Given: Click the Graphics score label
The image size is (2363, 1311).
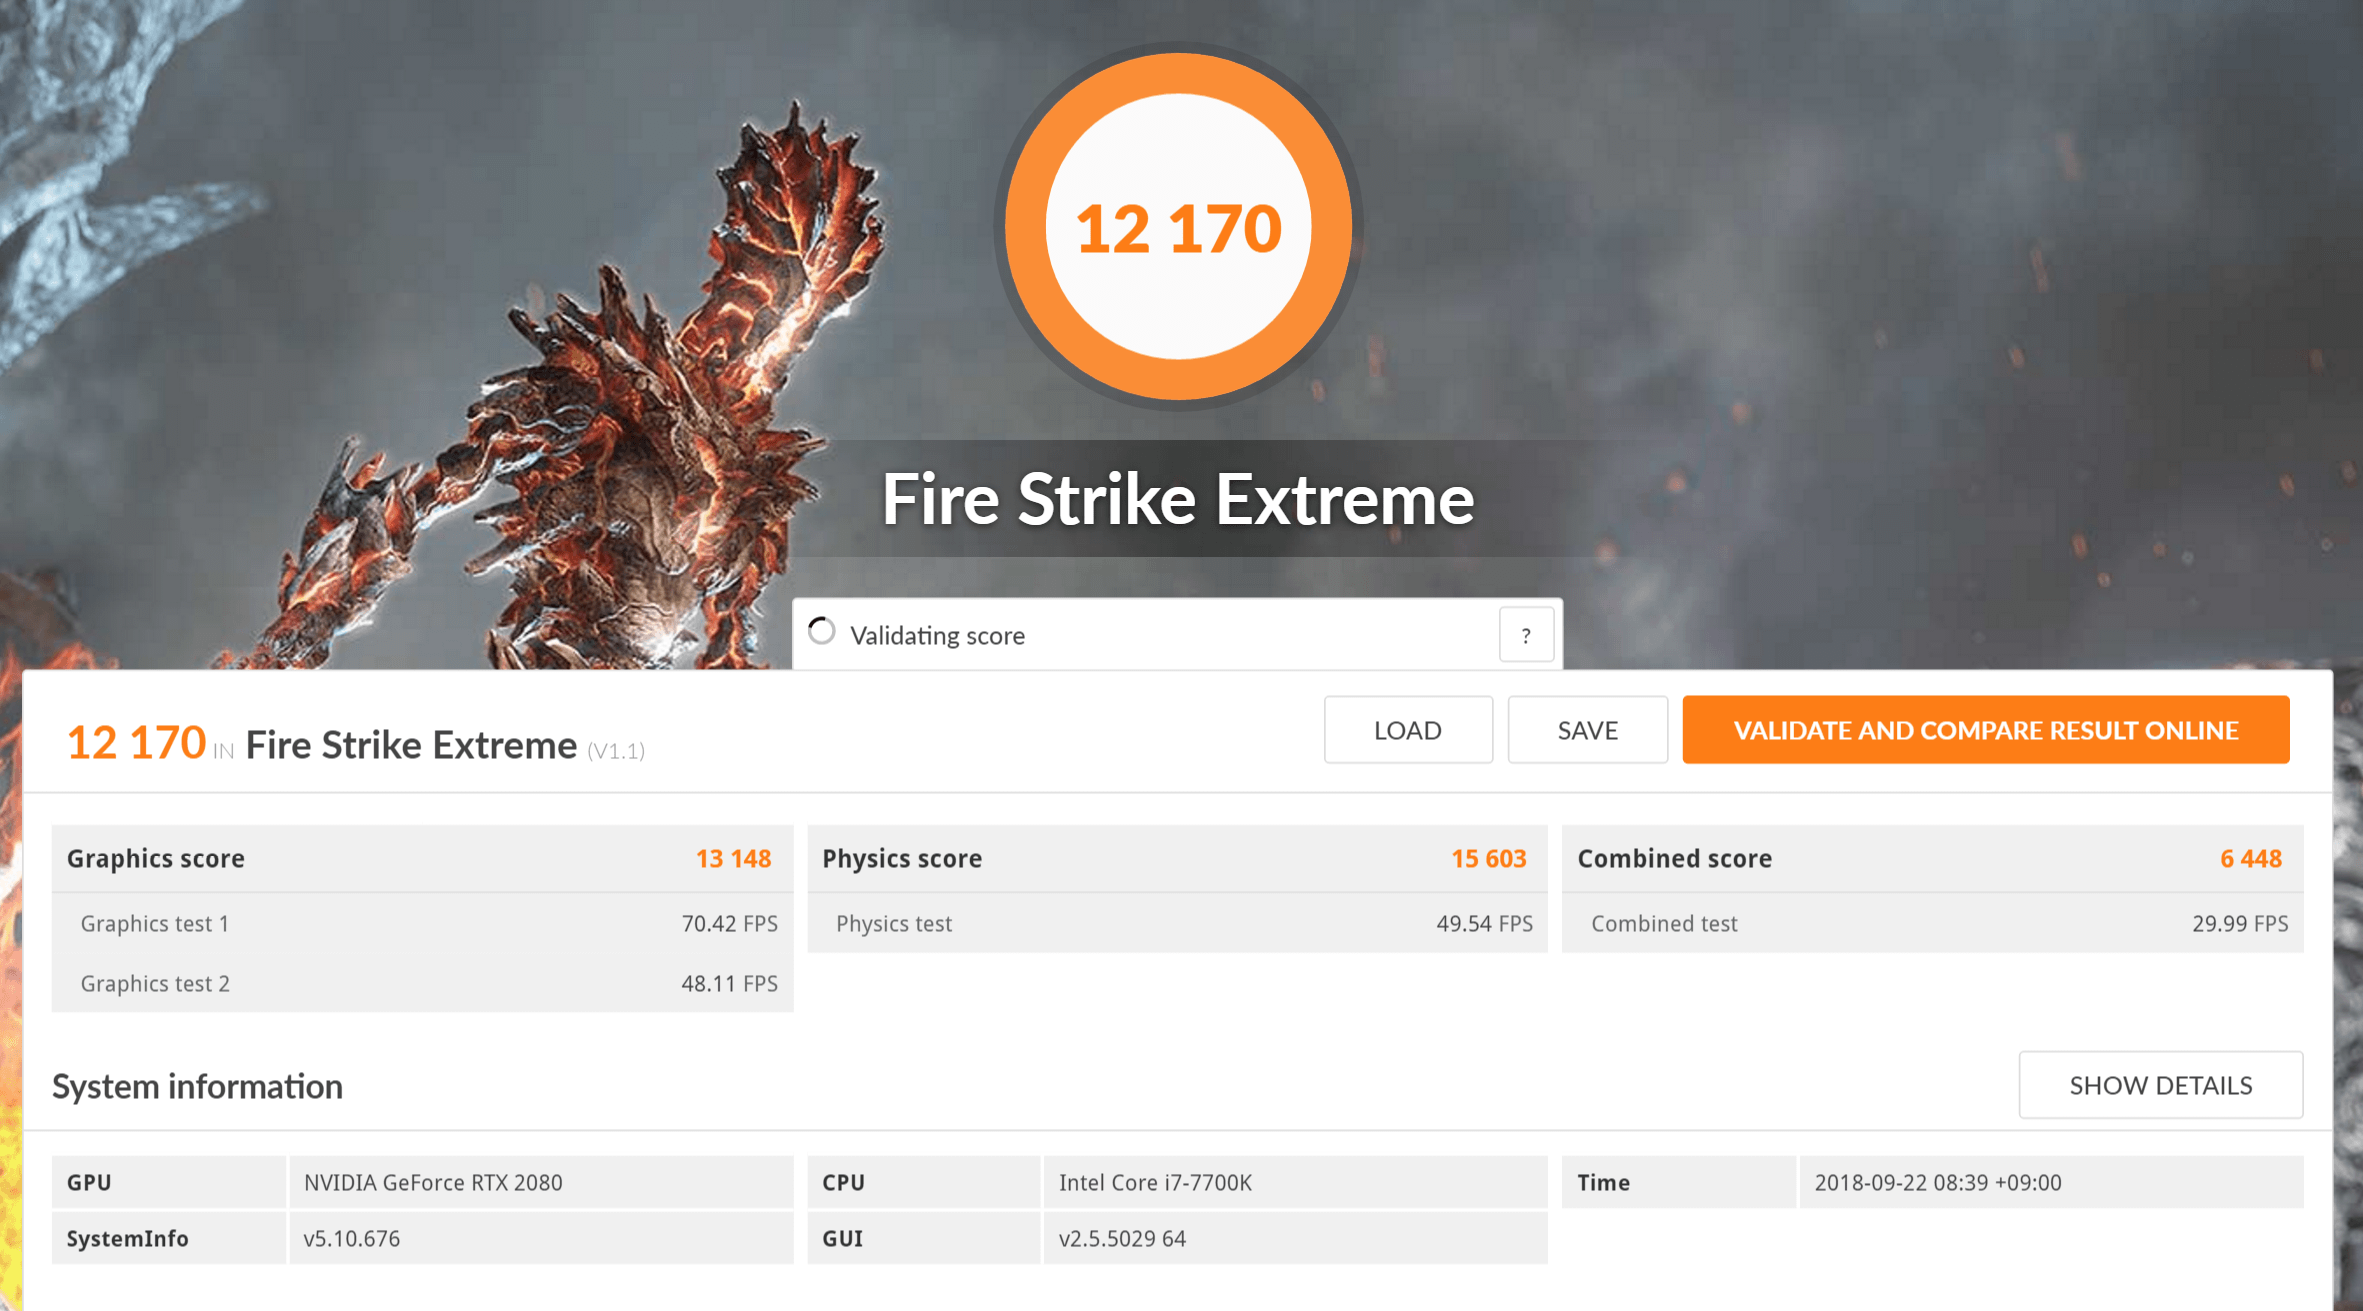Looking at the screenshot, I should click(156, 859).
